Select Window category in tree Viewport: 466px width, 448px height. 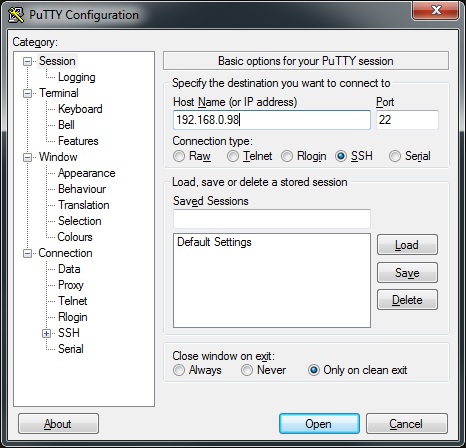pos(58,157)
